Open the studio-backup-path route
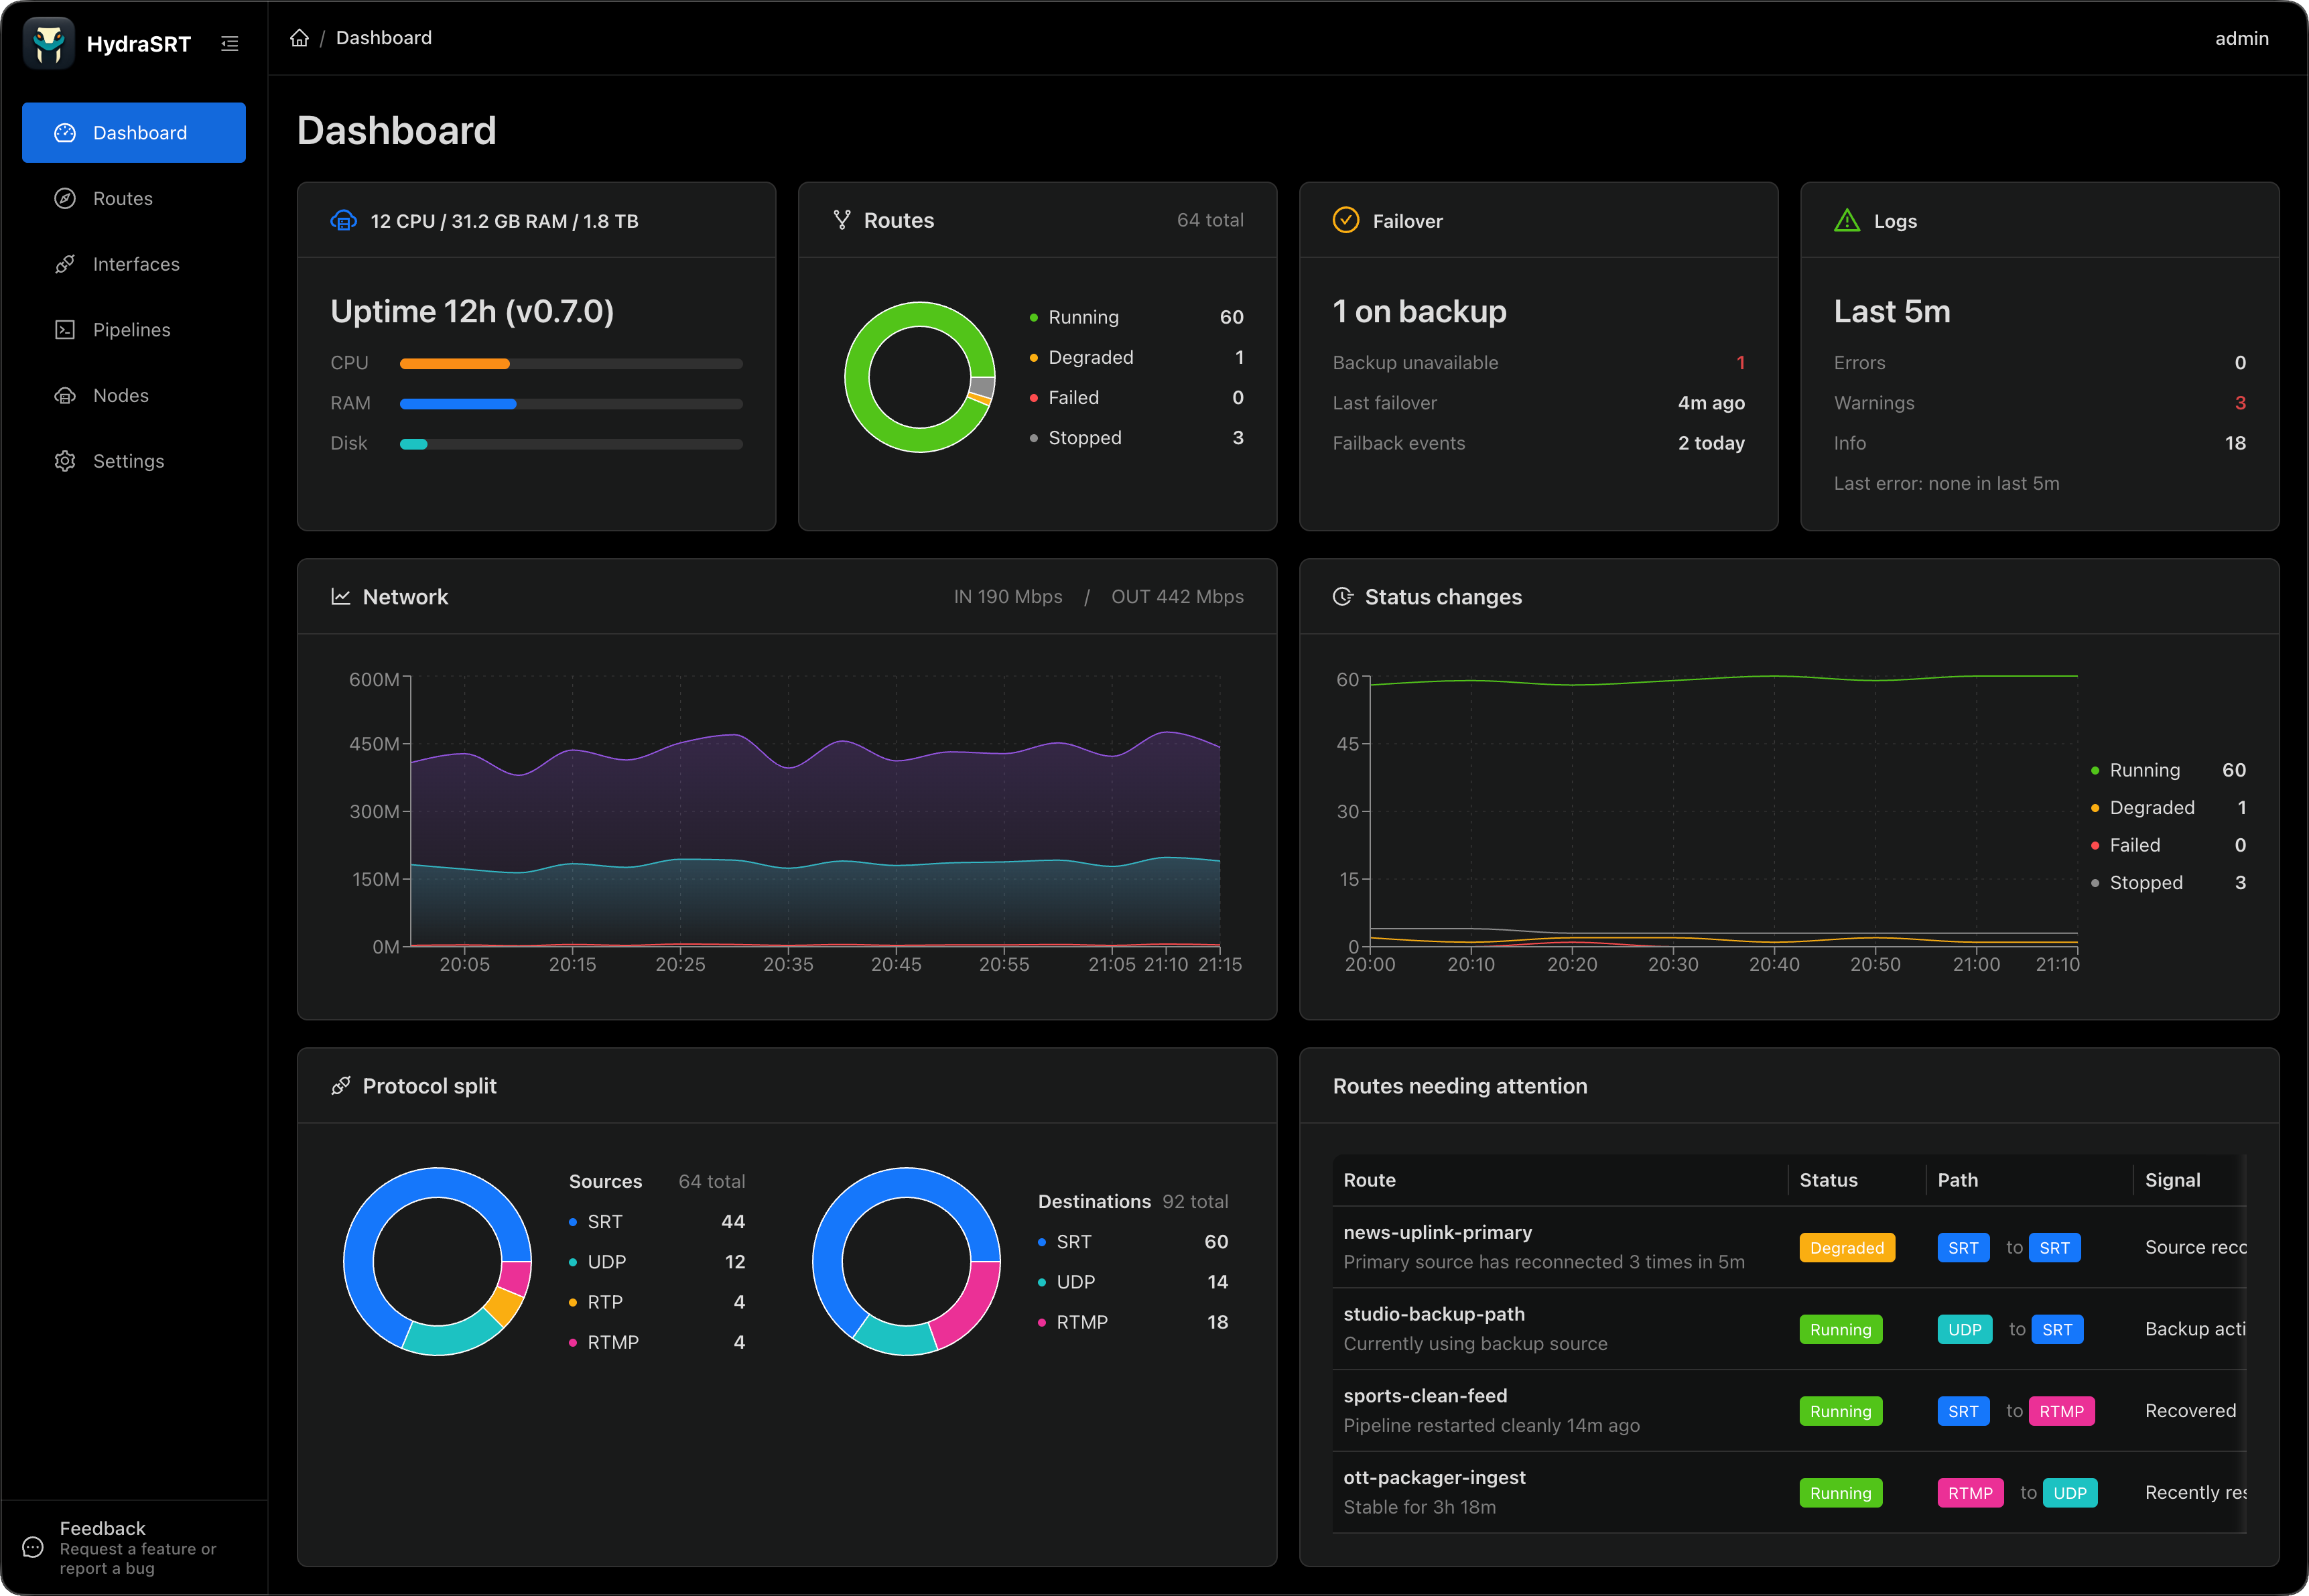Viewport: 2309px width, 1596px height. pos(1434,1314)
